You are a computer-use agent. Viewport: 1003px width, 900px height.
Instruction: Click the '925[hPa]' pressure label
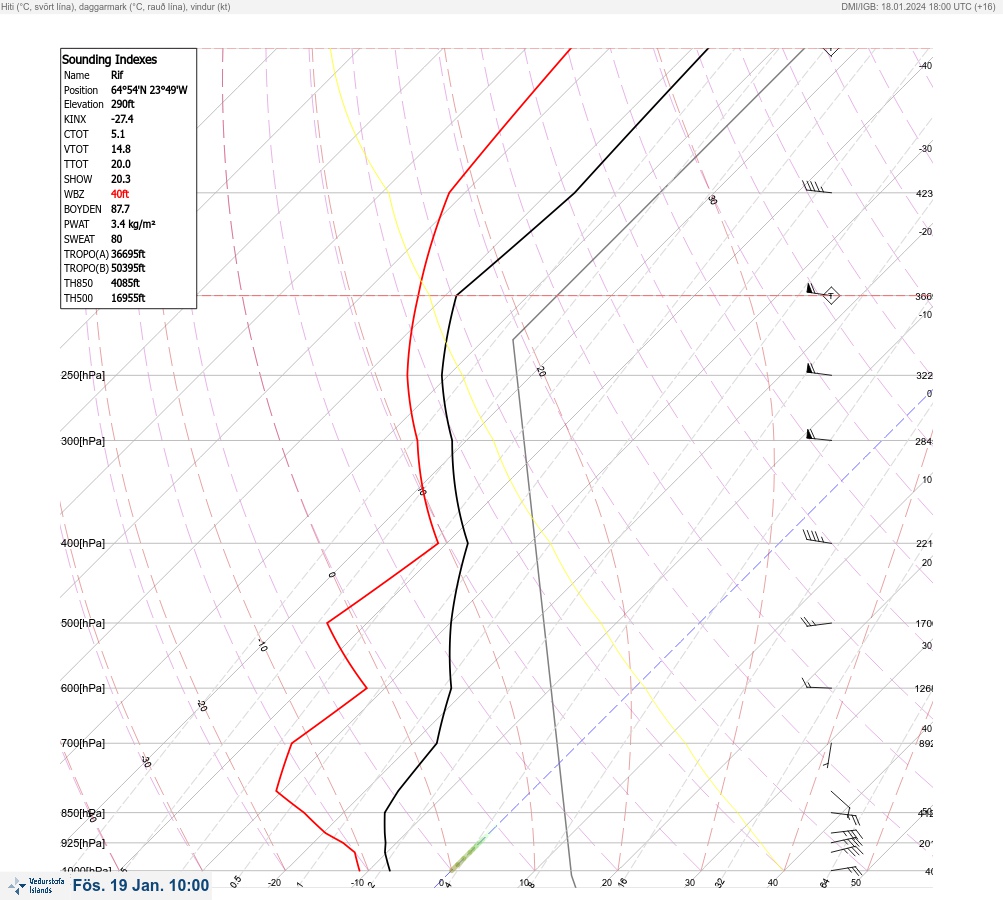coord(83,843)
